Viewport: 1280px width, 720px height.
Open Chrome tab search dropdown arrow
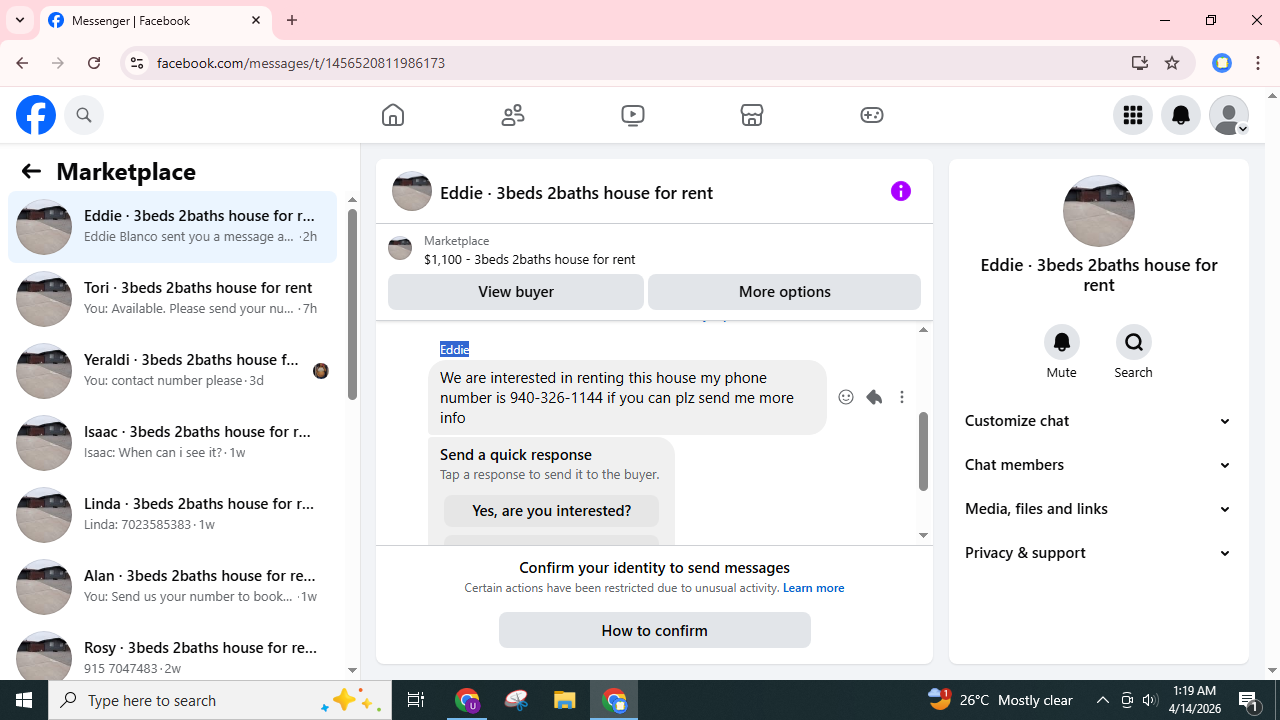[x=20, y=20]
